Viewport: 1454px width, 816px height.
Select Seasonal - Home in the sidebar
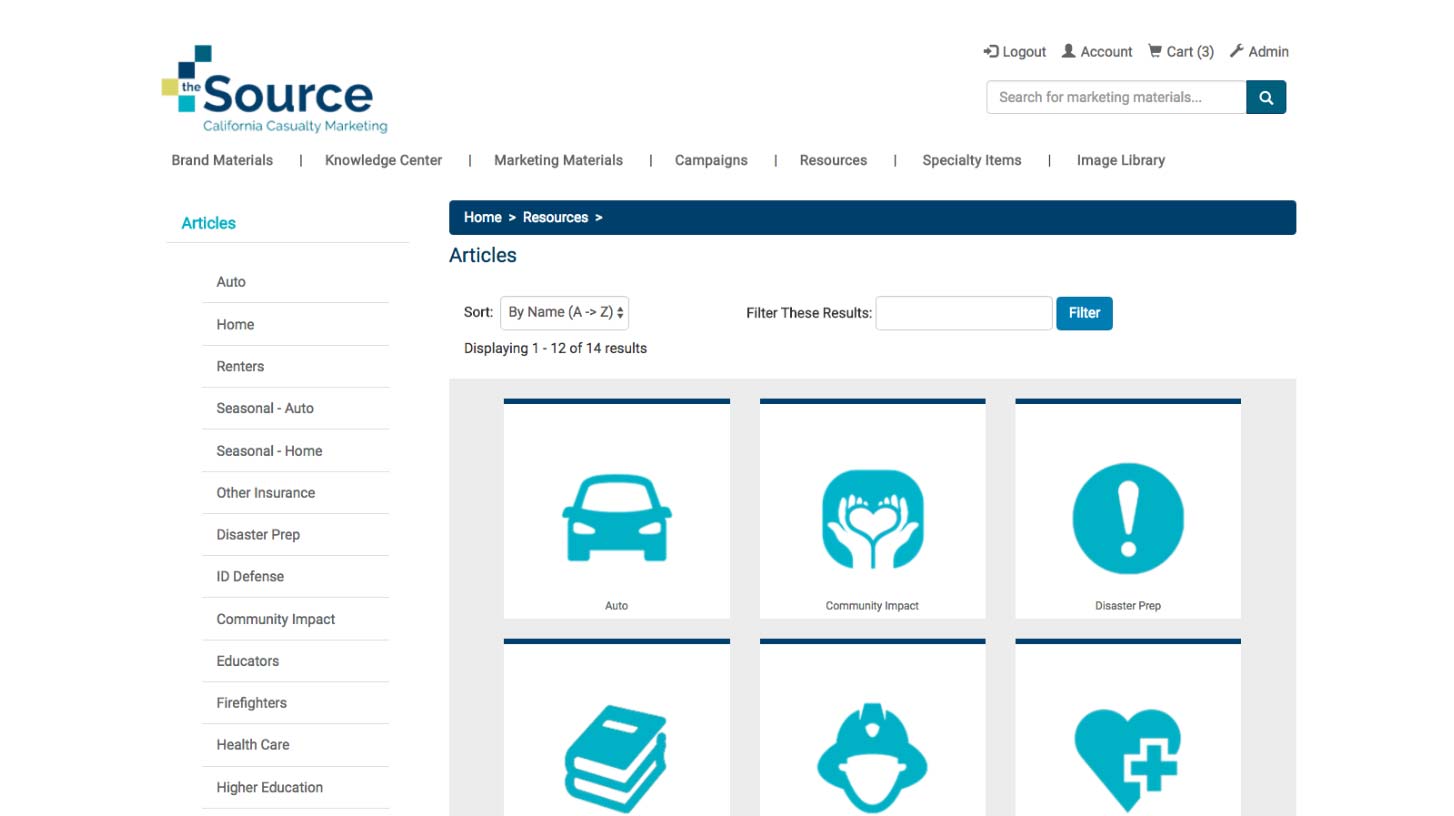[269, 451]
